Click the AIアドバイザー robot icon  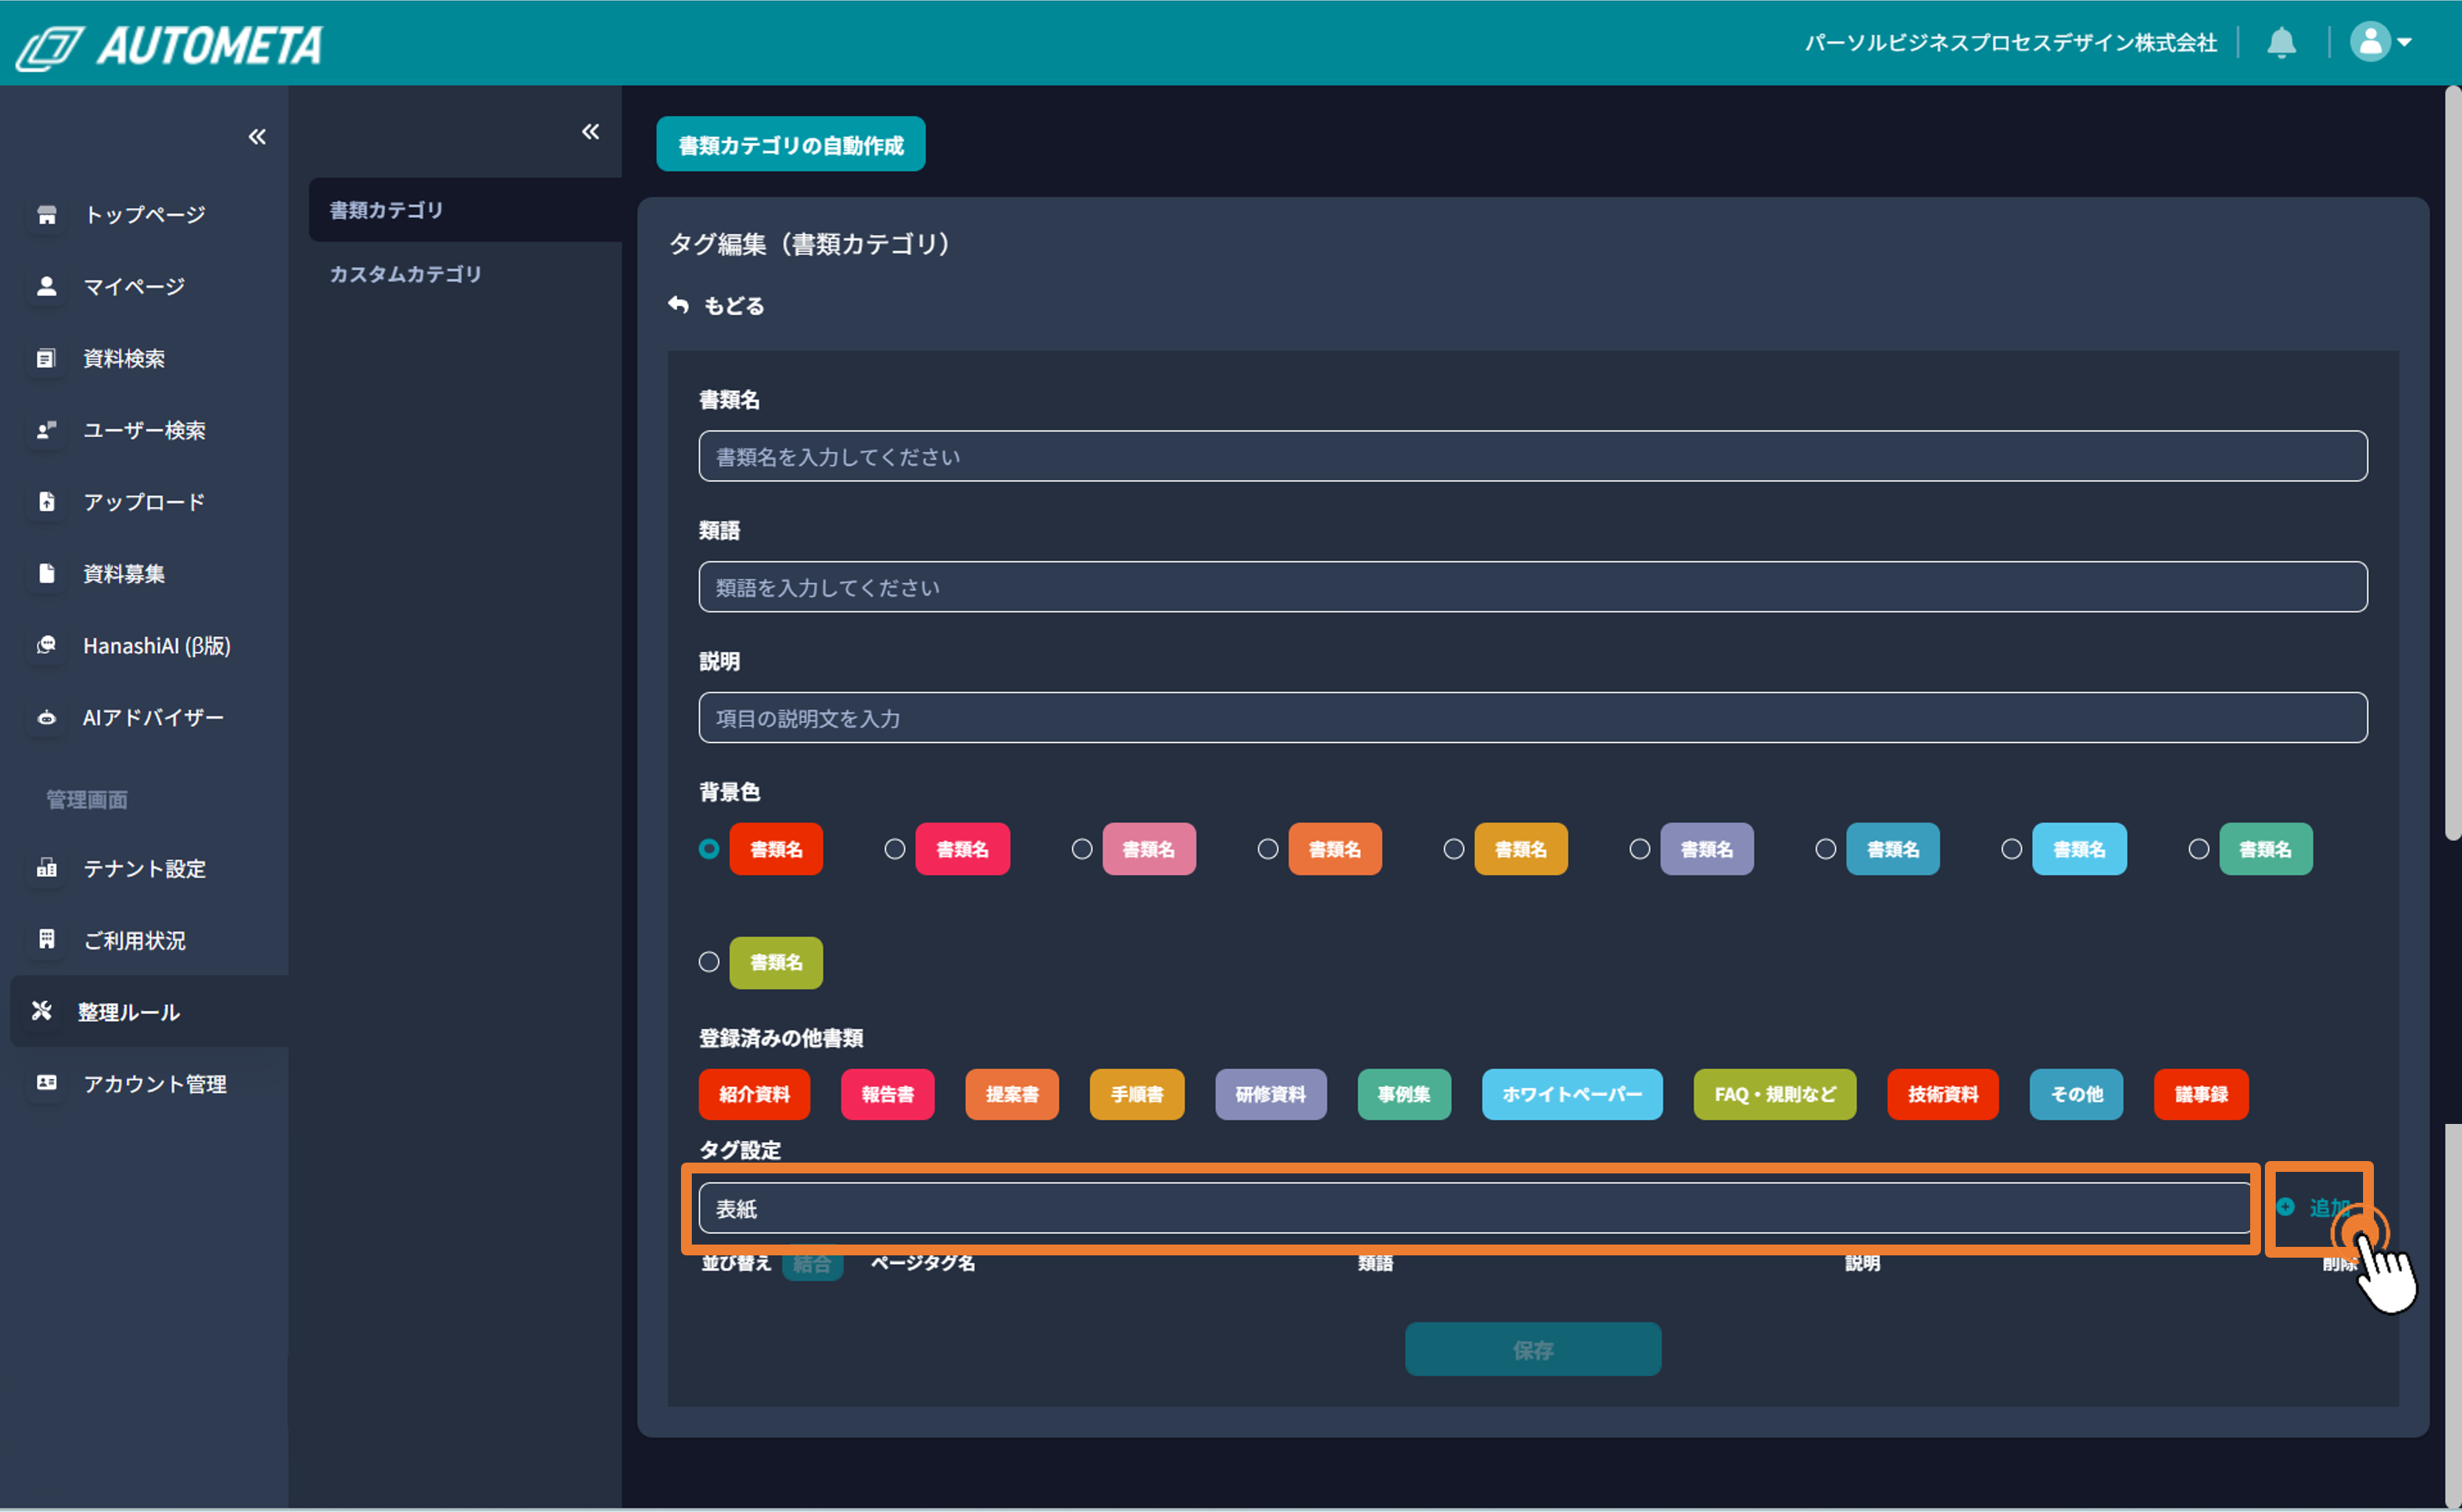coord(46,717)
